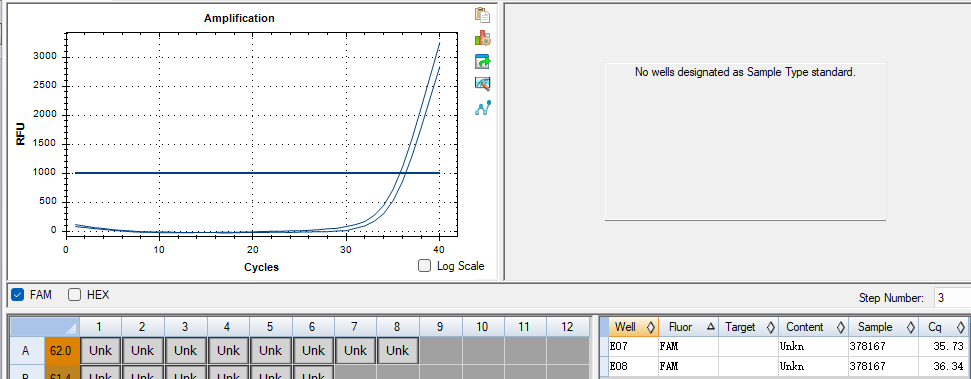Select the E07 well cell in results table
Screen dimensions: 971x379
[634, 347]
